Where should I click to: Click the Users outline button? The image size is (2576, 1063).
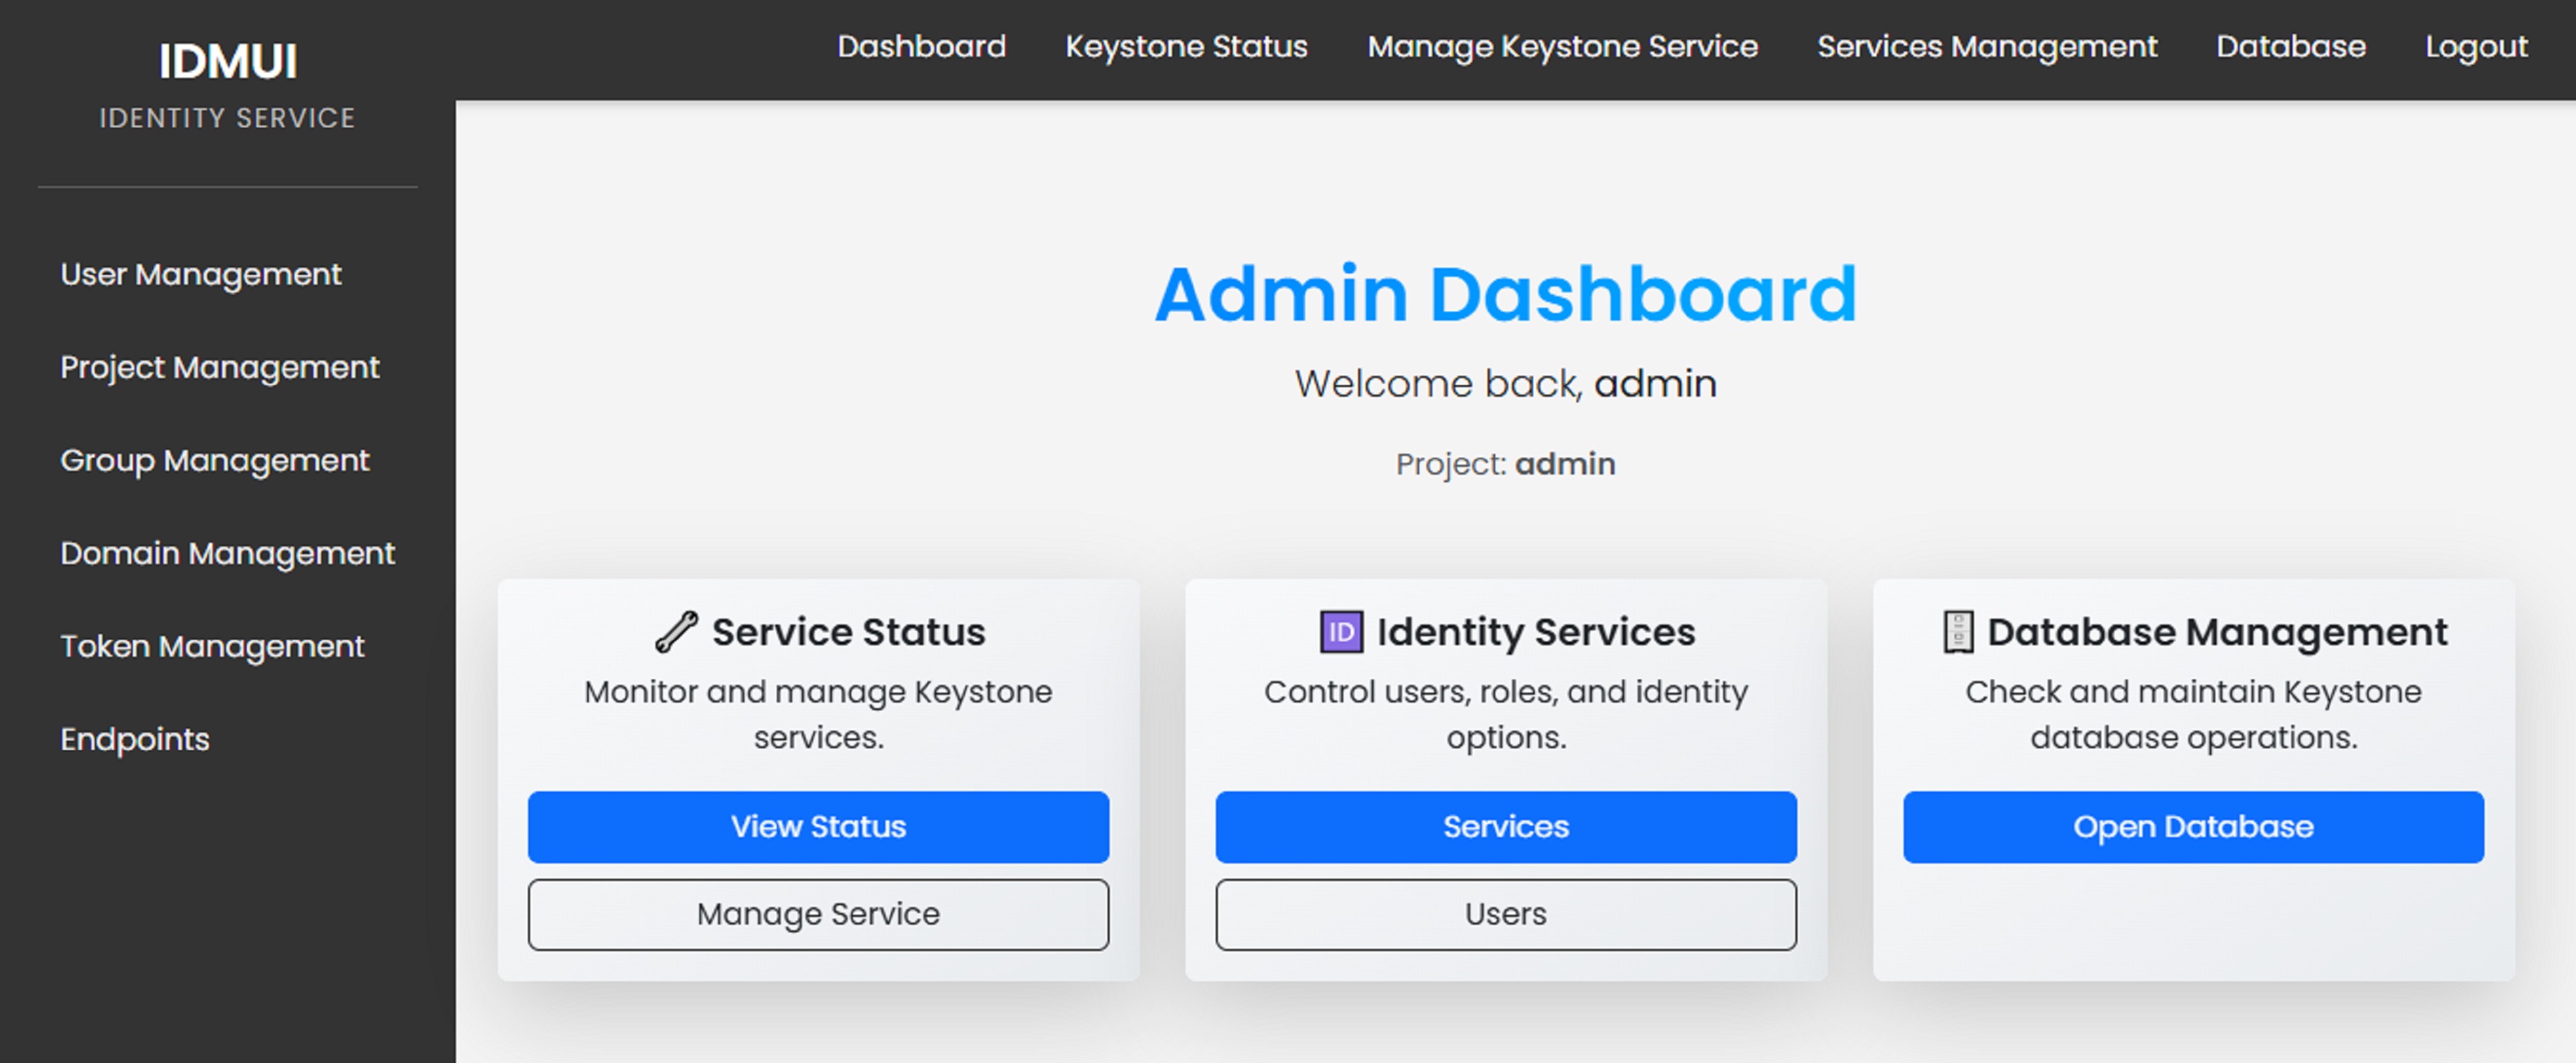pyautogui.click(x=1506, y=914)
